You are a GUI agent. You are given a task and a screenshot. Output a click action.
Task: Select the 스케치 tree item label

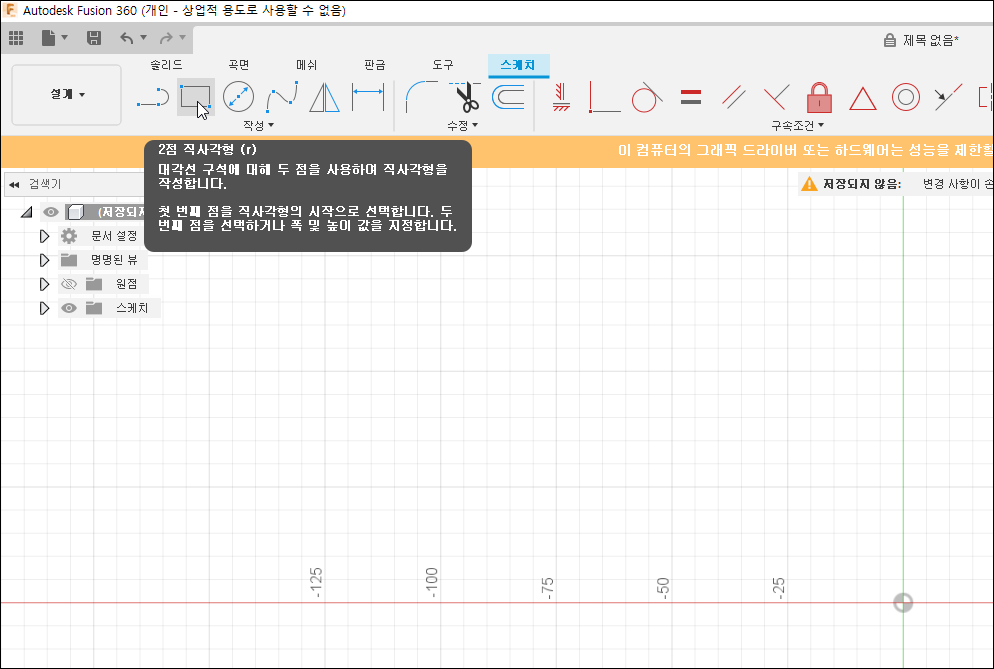point(132,308)
